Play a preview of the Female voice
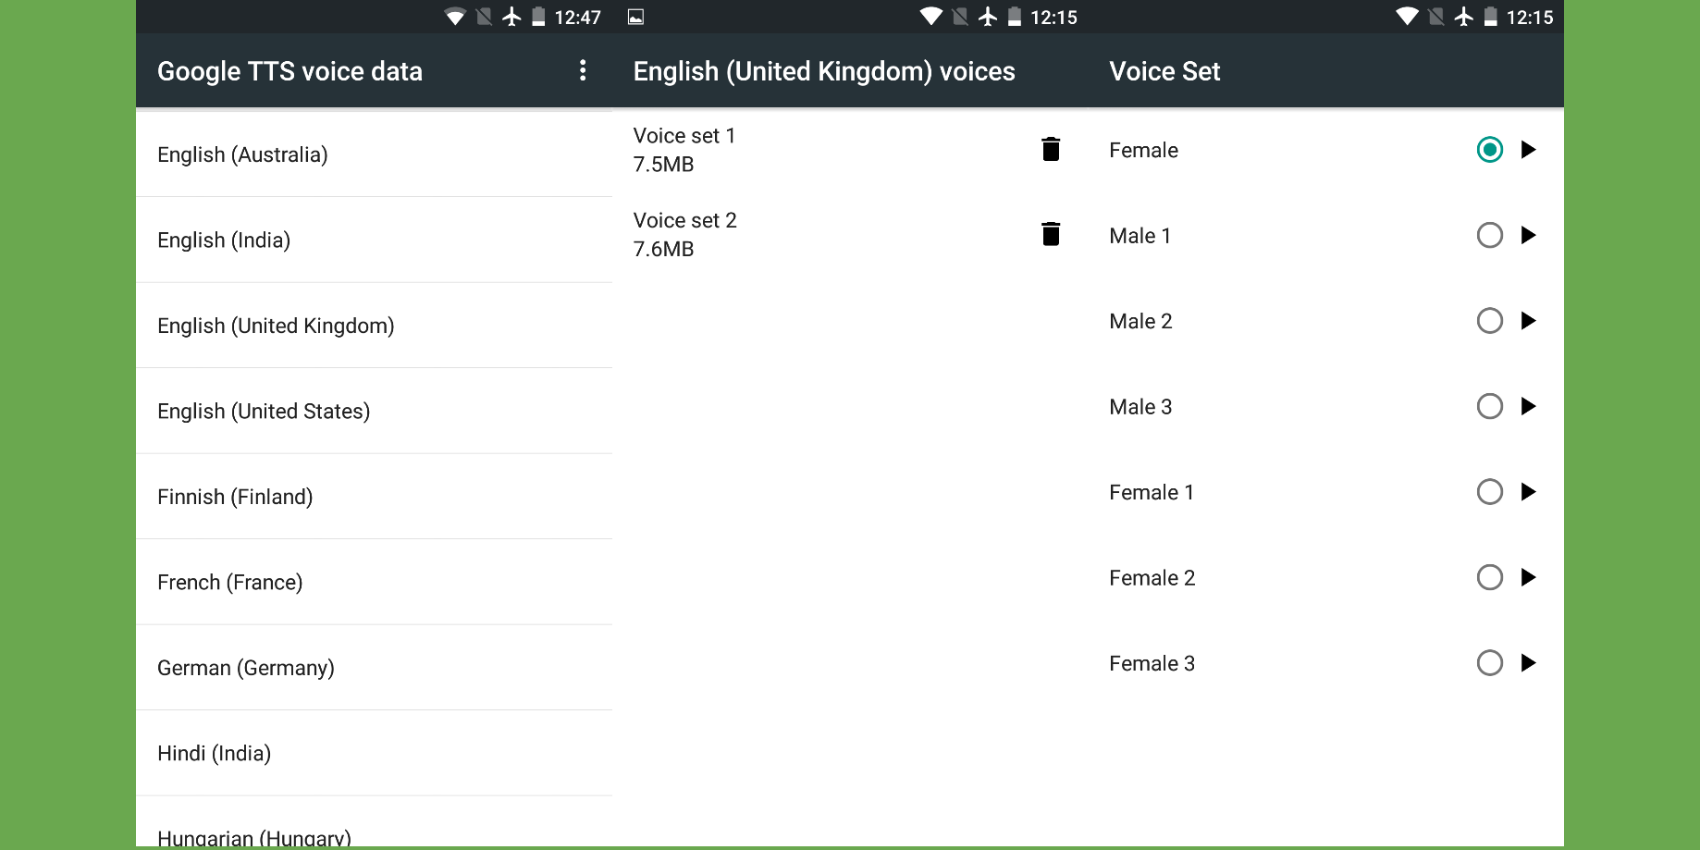Image resolution: width=1700 pixels, height=850 pixels. (x=1529, y=149)
